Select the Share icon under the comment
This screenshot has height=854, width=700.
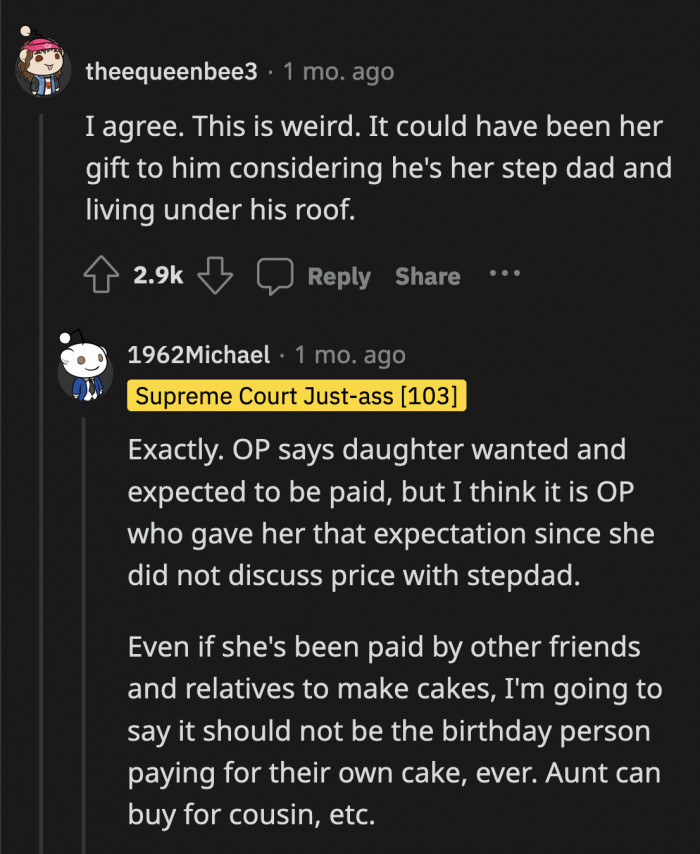click(x=427, y=276)
